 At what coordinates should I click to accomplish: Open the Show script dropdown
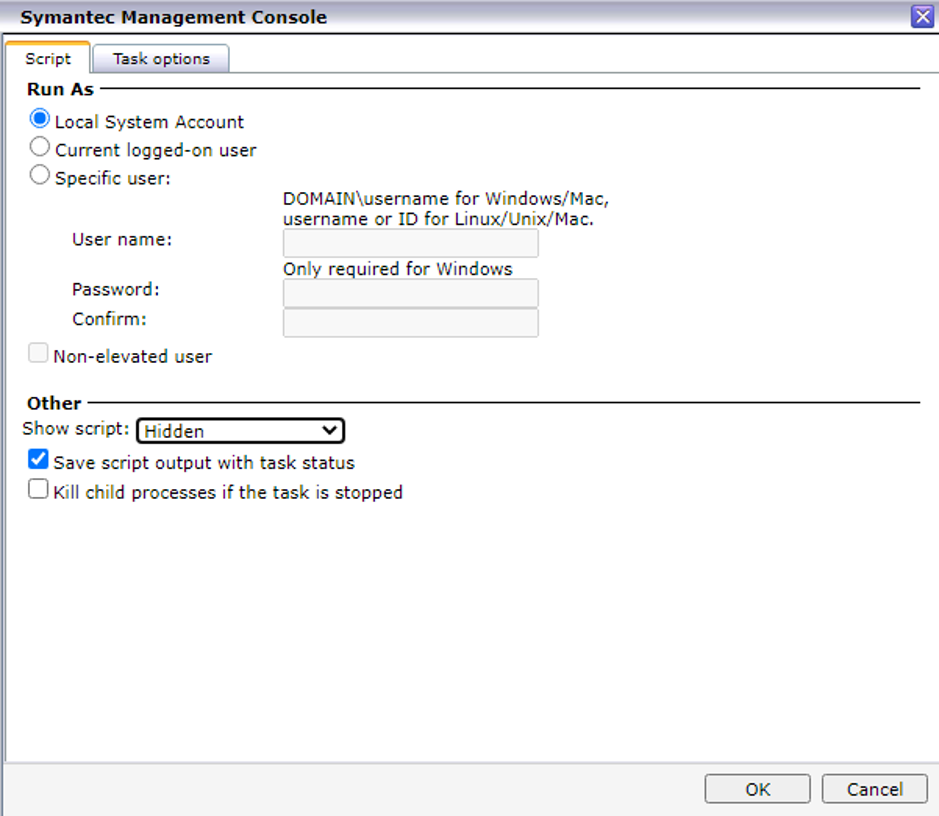tap(240, 430)
